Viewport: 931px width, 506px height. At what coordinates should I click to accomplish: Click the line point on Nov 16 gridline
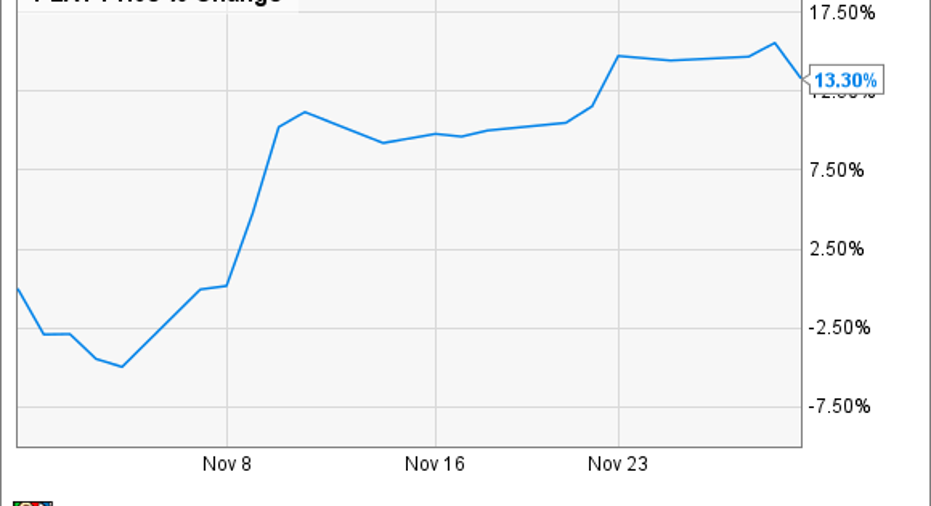click(x=436, y=134)
